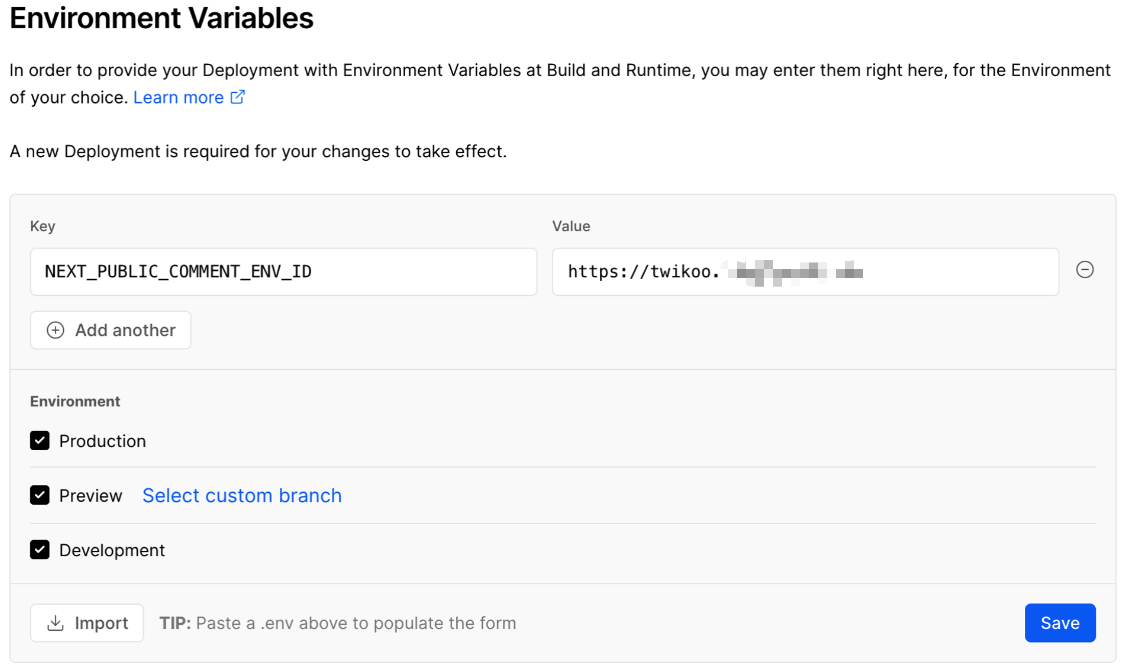Click the Environment Variables heading
Image resolution: width=1125 pixels, height=665 pixels.
(162, 18)
